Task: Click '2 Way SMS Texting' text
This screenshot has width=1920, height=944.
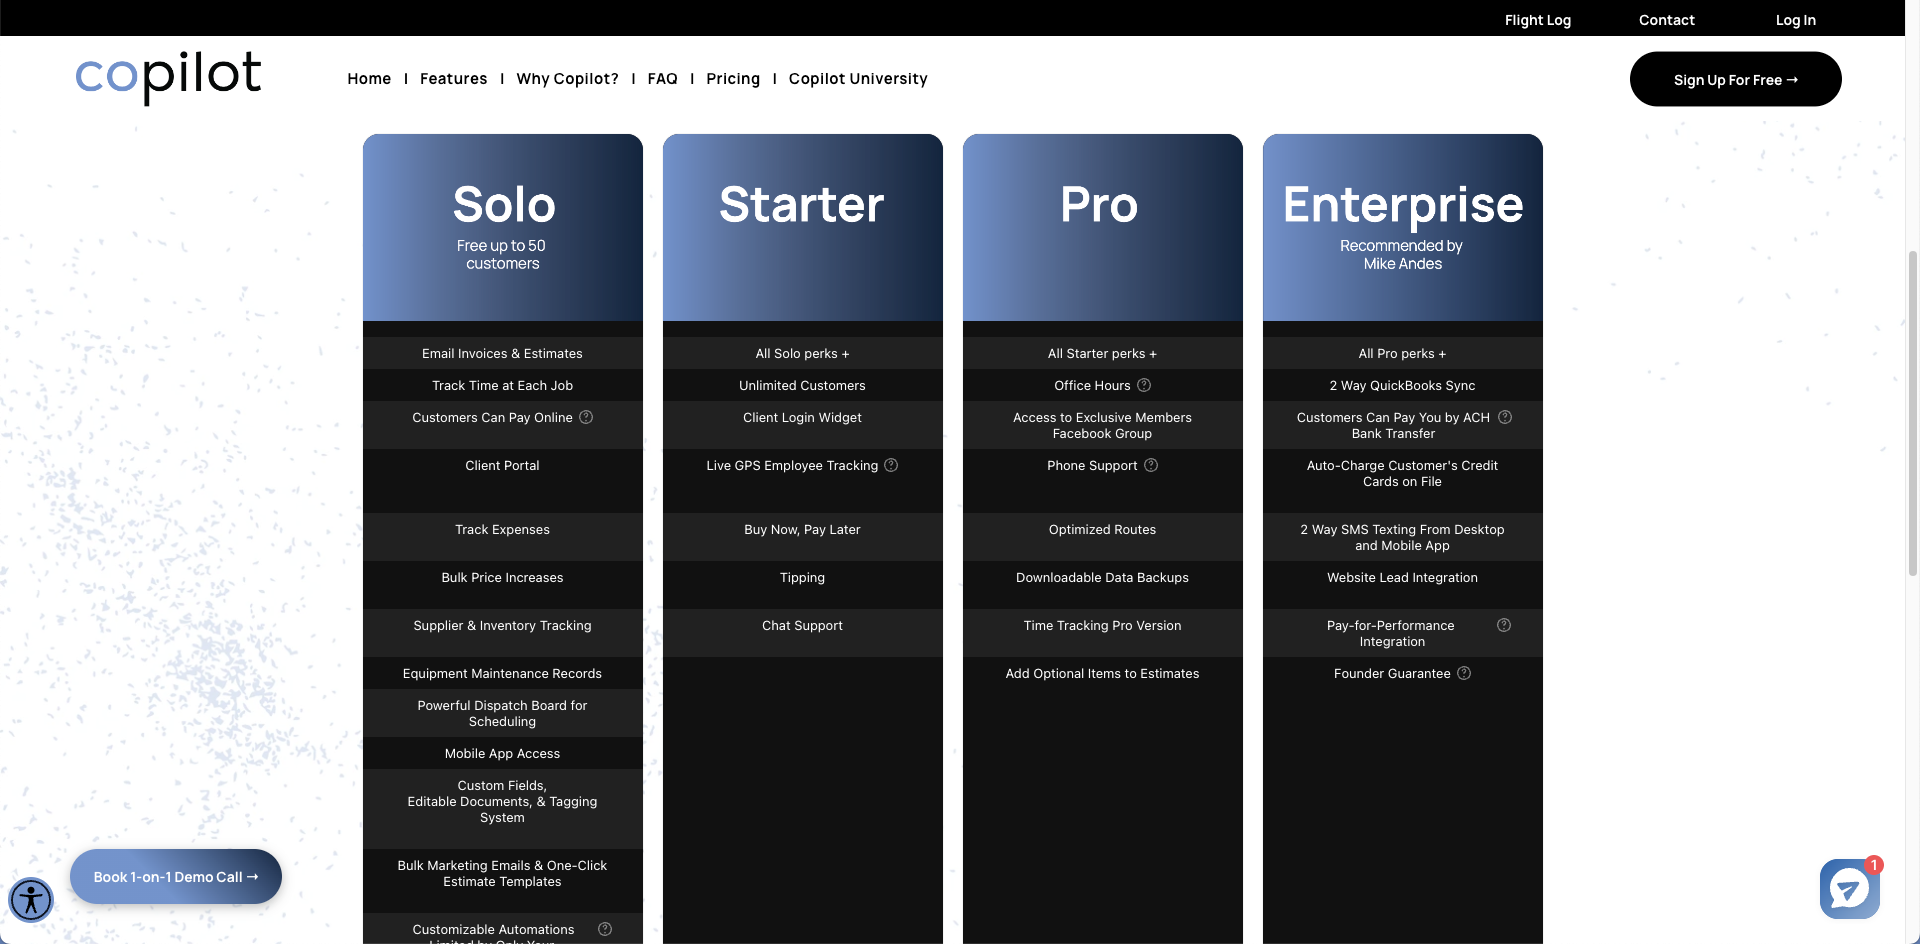Action: 1403,537
